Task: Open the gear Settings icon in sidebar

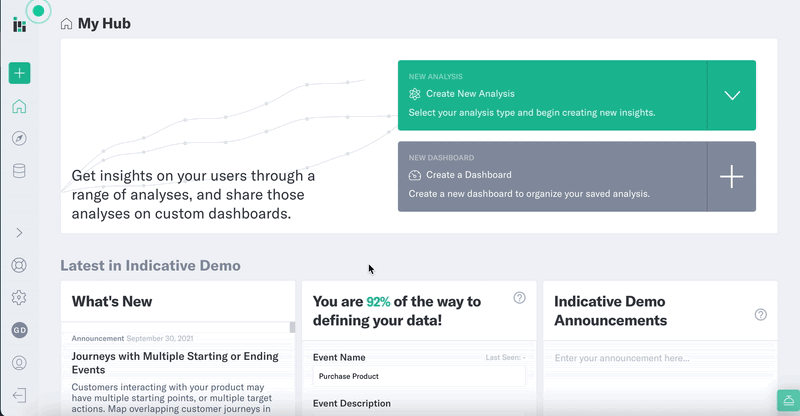Action: [x=19, y=298]
